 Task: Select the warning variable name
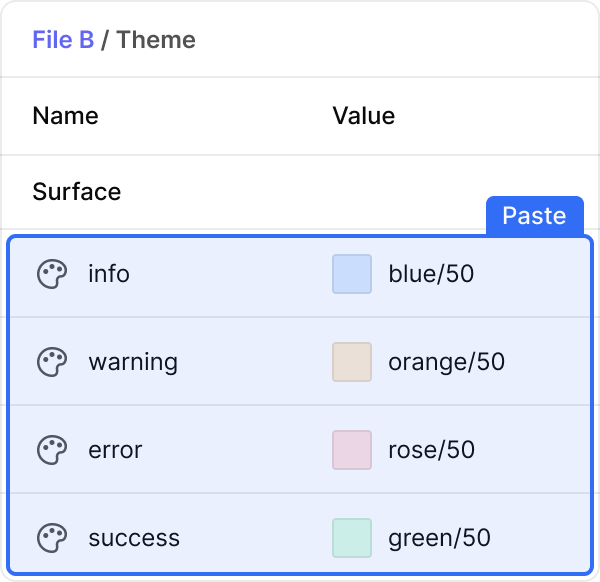tap(133, 362)
